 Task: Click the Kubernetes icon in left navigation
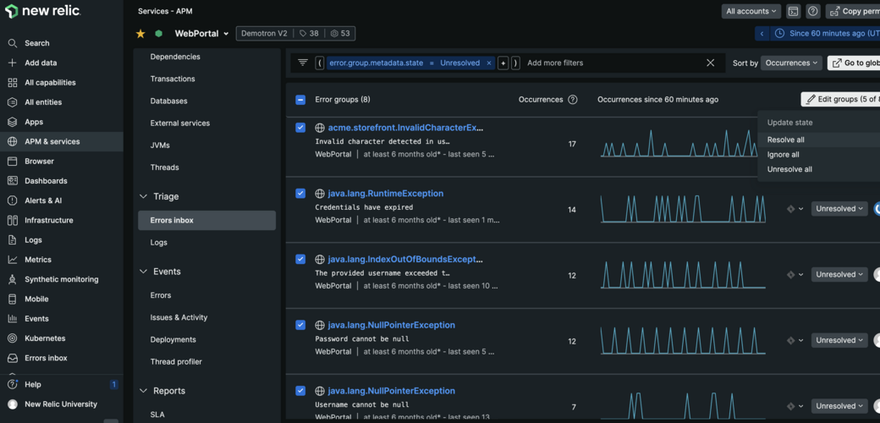(12, 338)
